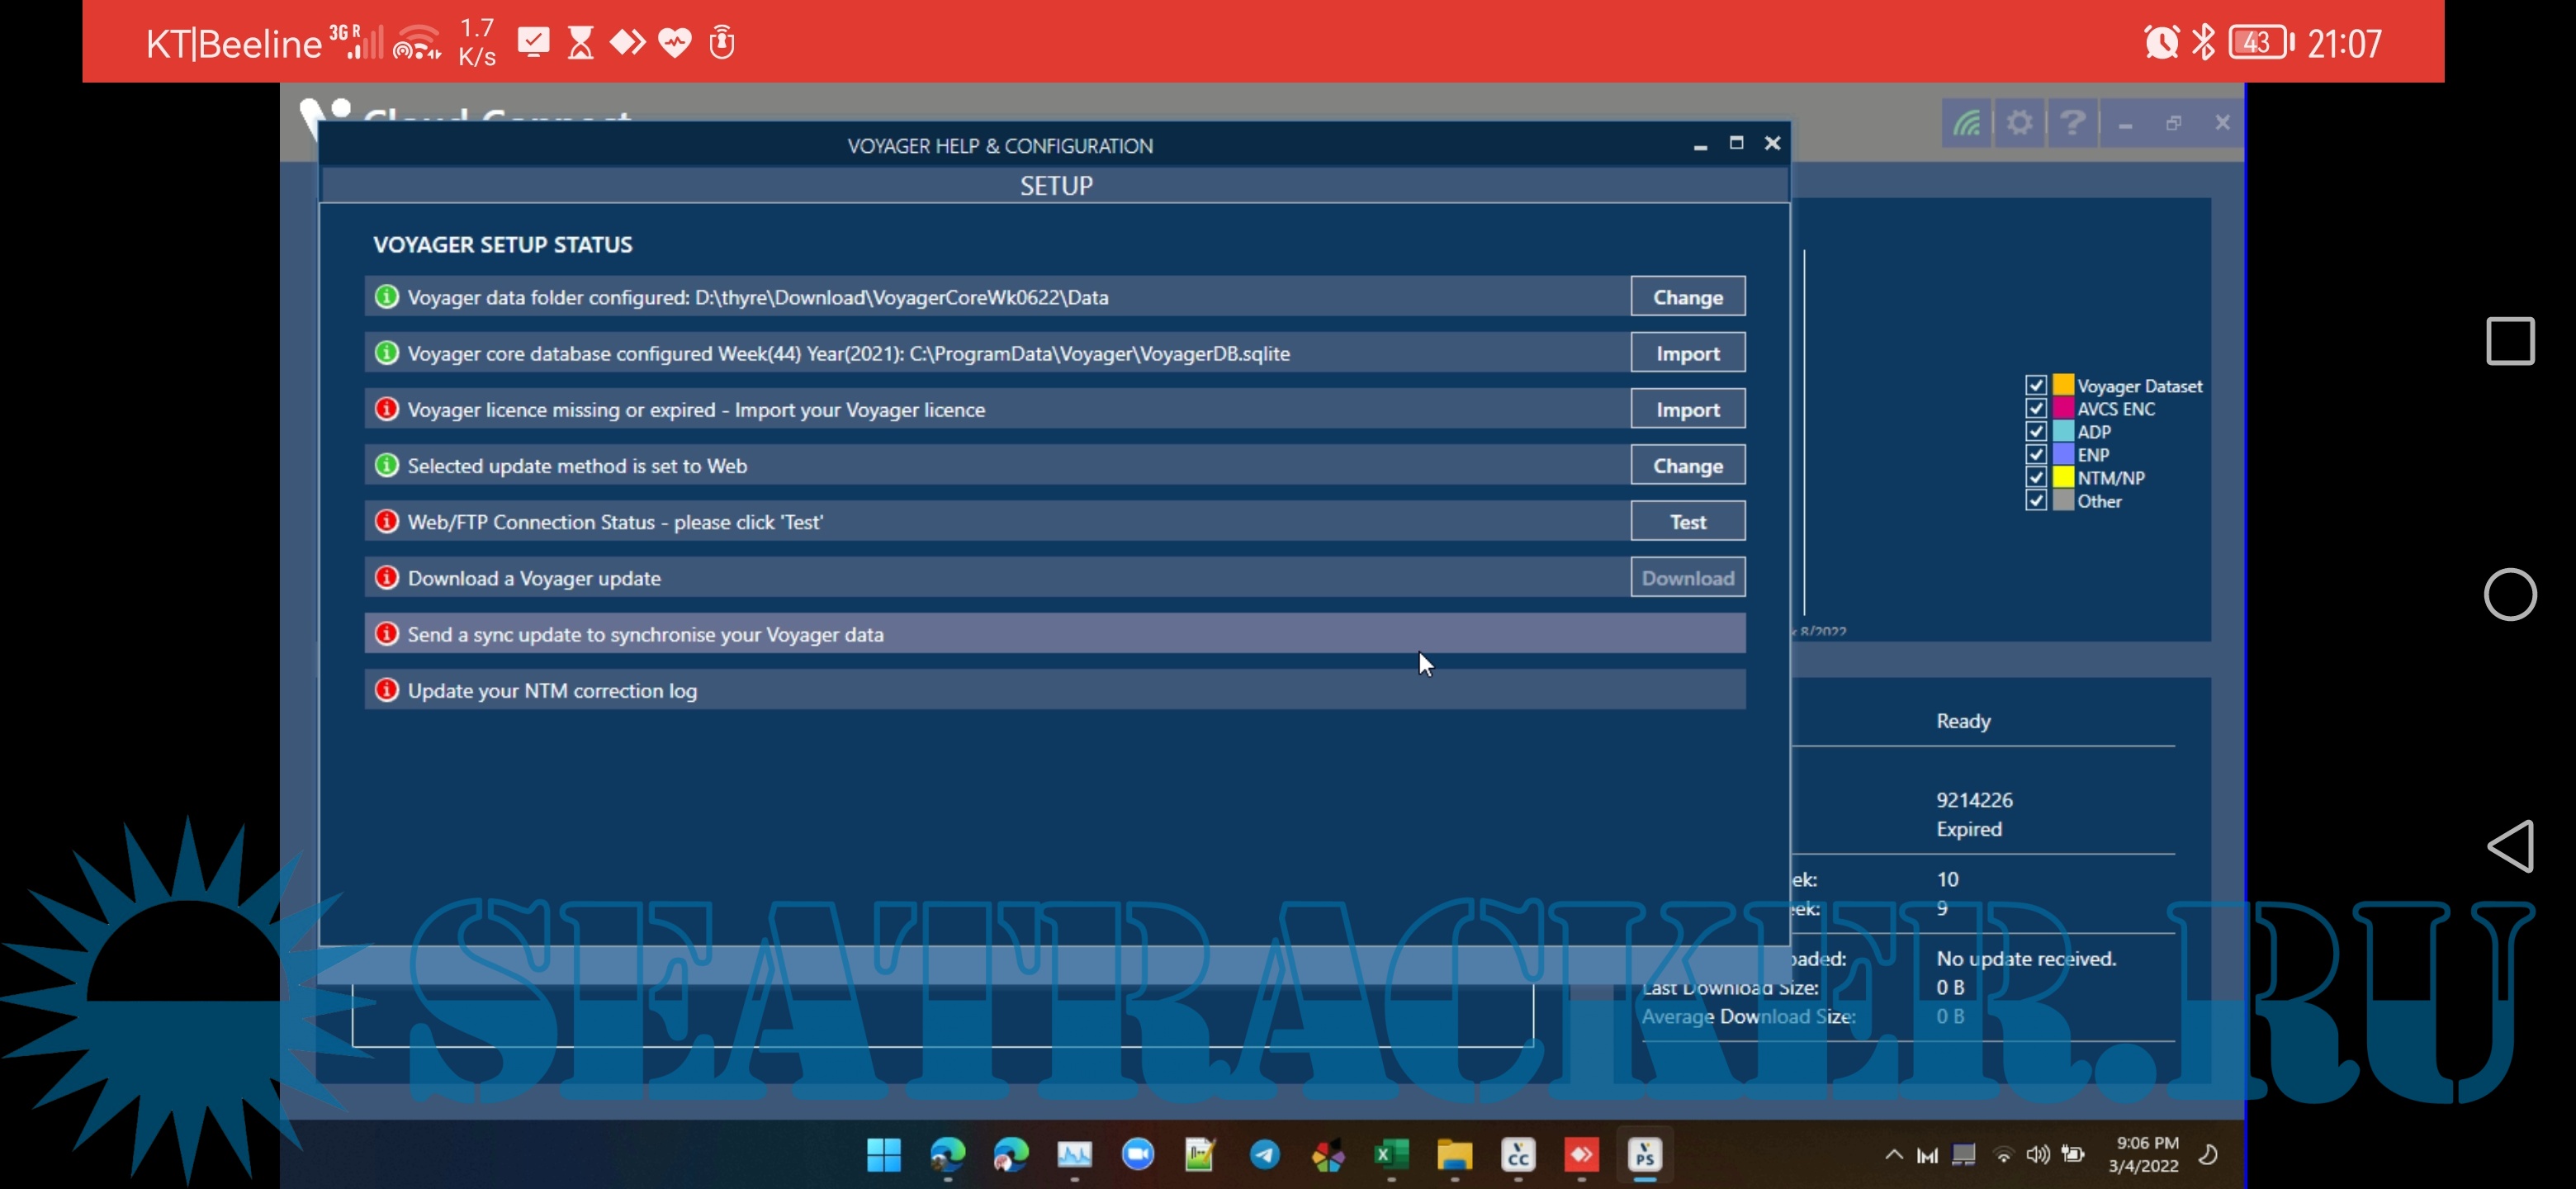Image resolution: width=2576 pixels, height=1189 pixels.
Task: Uncheck the Voyager Dataset checkbox
Action: (x=2035, y=385)
